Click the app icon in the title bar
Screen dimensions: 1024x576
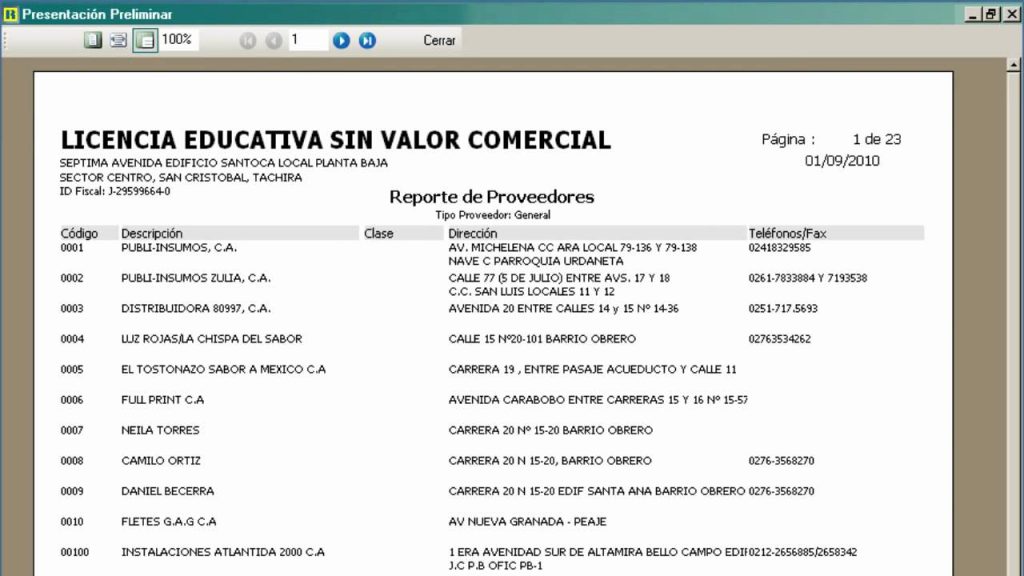tap(11, 14)
